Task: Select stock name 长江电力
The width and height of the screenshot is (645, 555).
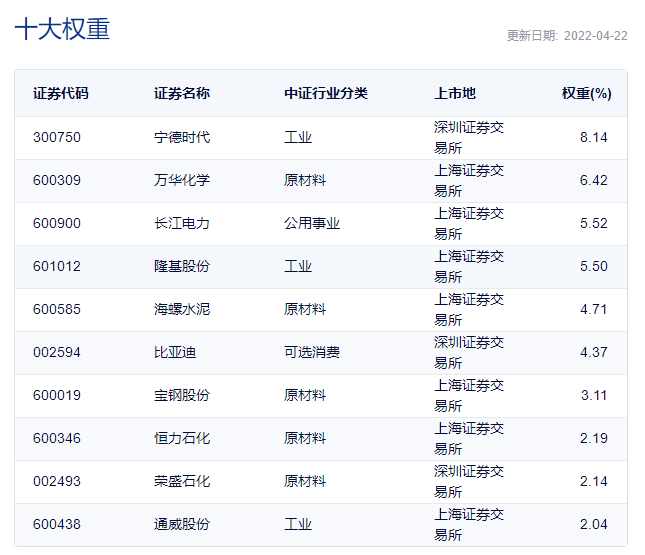Action: 182,223
